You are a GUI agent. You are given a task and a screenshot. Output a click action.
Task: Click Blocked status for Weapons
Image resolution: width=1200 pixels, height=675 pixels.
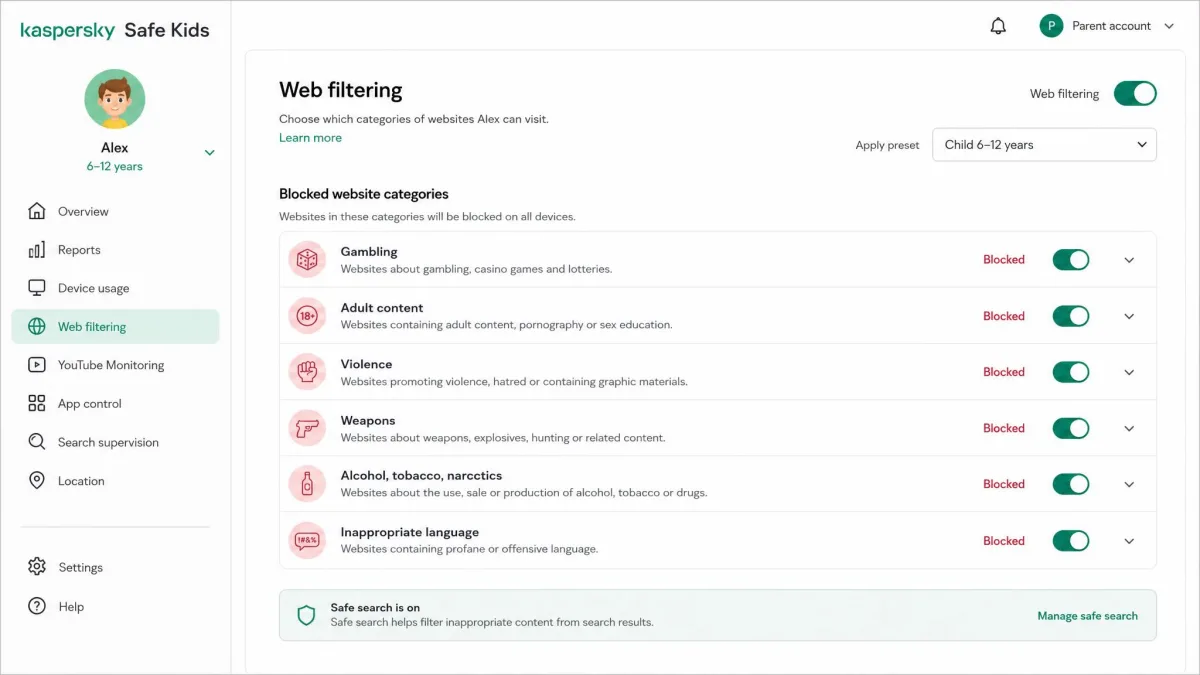tap(1003, 428)
